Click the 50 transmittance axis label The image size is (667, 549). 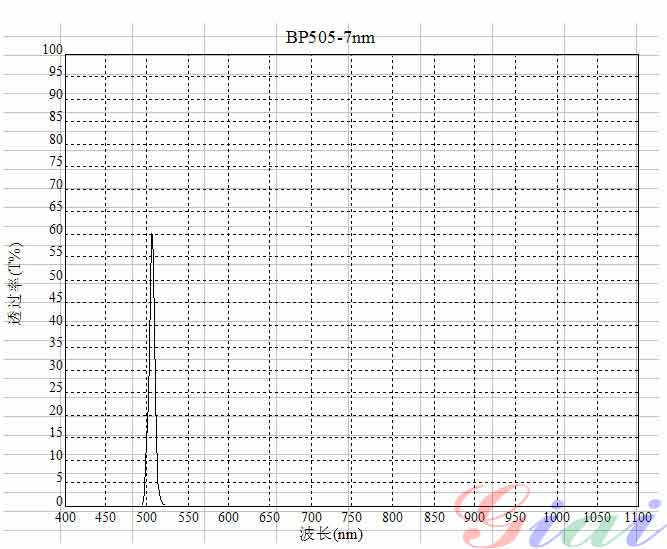pyautogui.click(x=56, y=276)
